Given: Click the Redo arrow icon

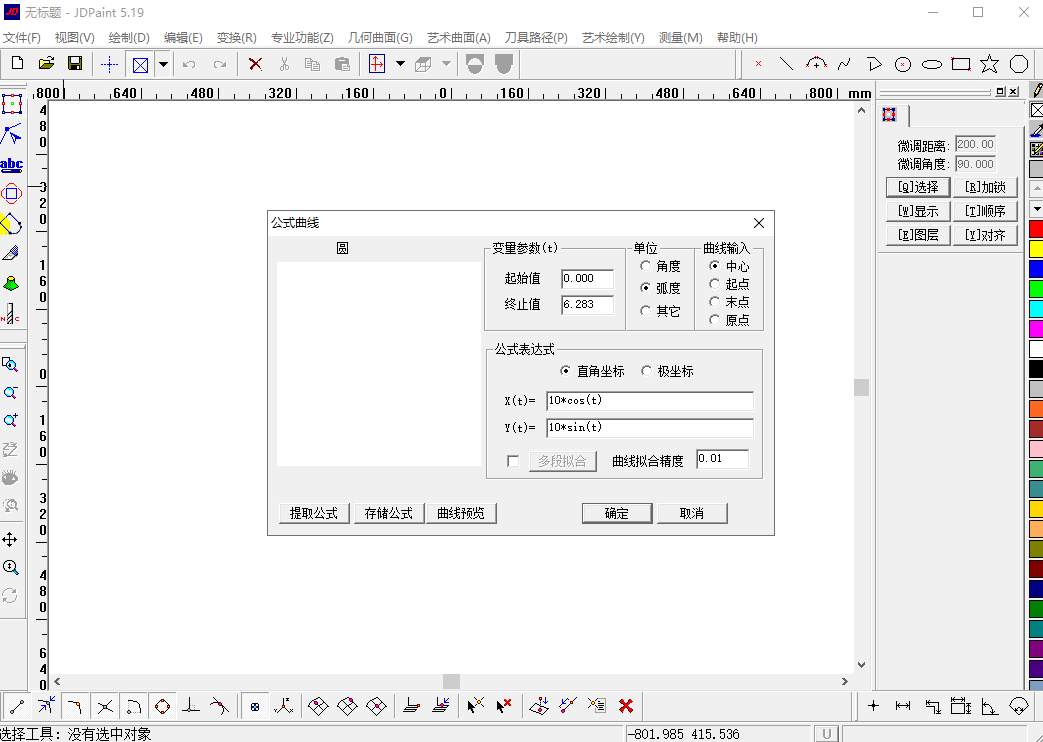Looking at the screenshot, I should click(220, 64).
